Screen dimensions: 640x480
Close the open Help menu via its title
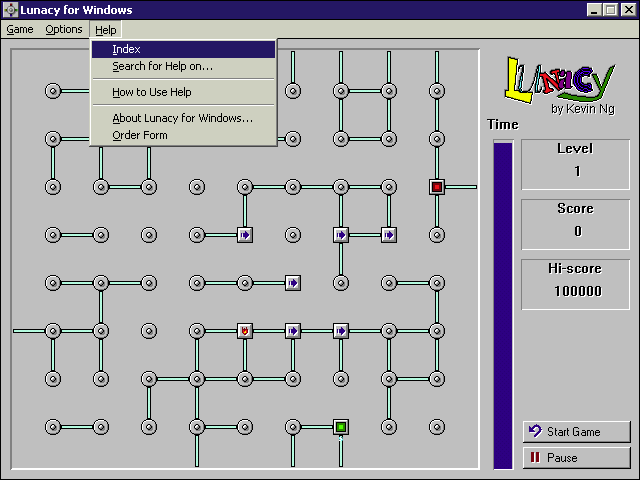pyautogui.click(x=106, y=30)
